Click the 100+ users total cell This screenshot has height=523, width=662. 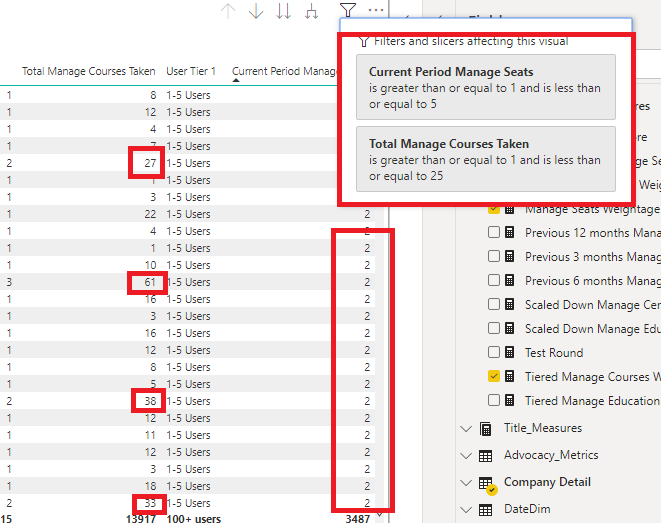tap(193, 519)
